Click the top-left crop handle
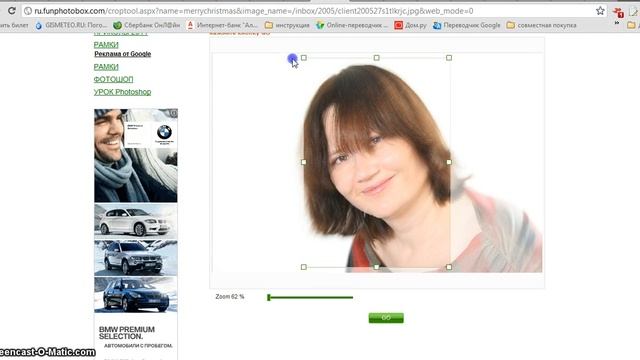The image size is (640, 360). [x=304, y=58]
